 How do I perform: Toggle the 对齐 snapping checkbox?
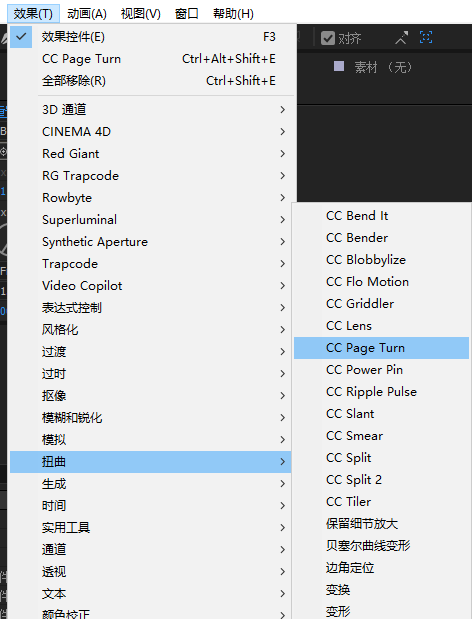coord(328,38)
